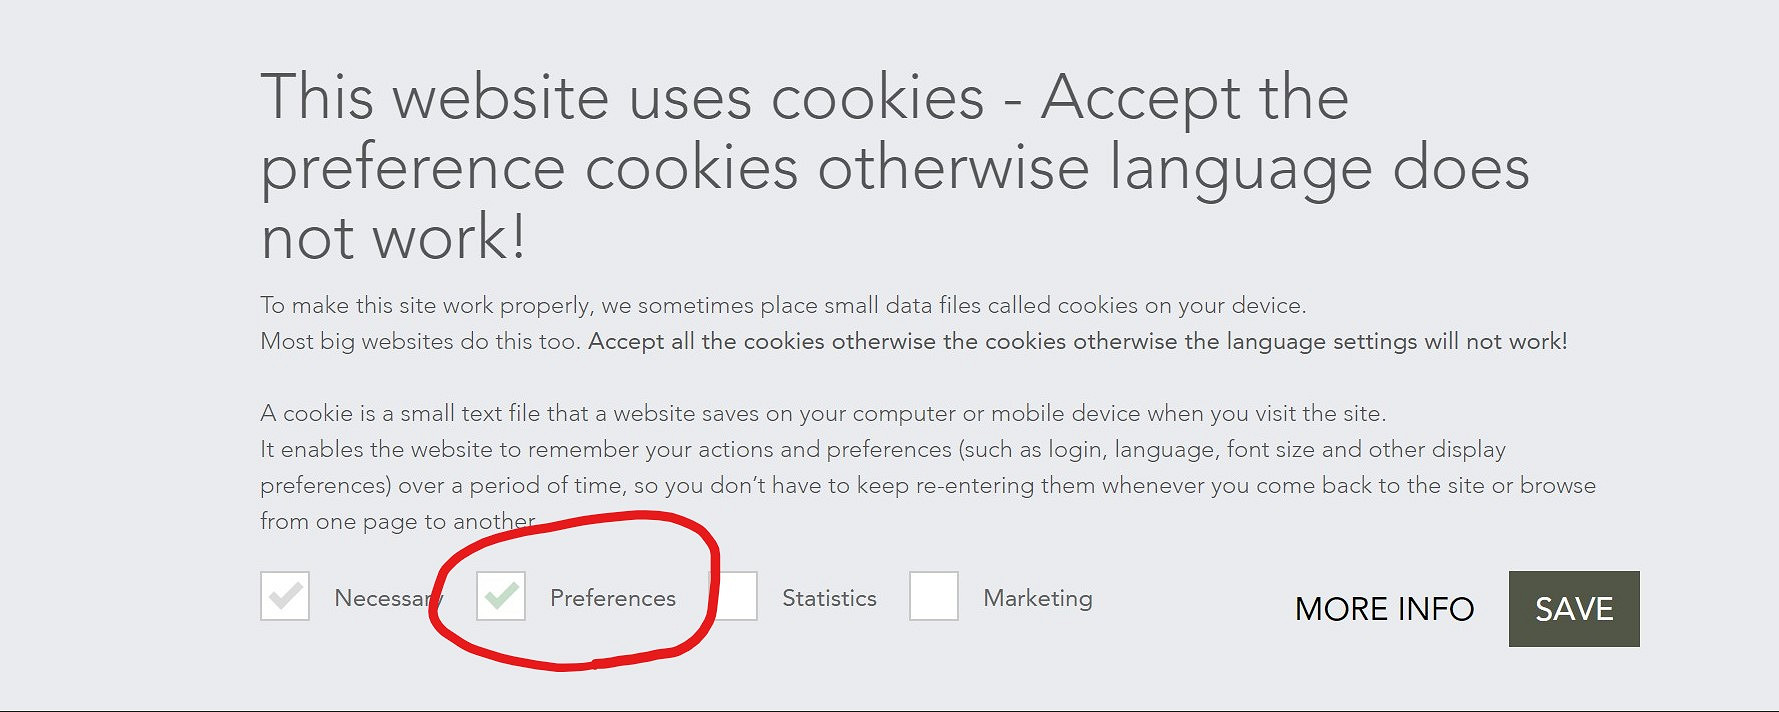This screenshot has width=1779, height=712.
Task: Click the 'It enables the website to remember' line
Action: click(883, 449)
